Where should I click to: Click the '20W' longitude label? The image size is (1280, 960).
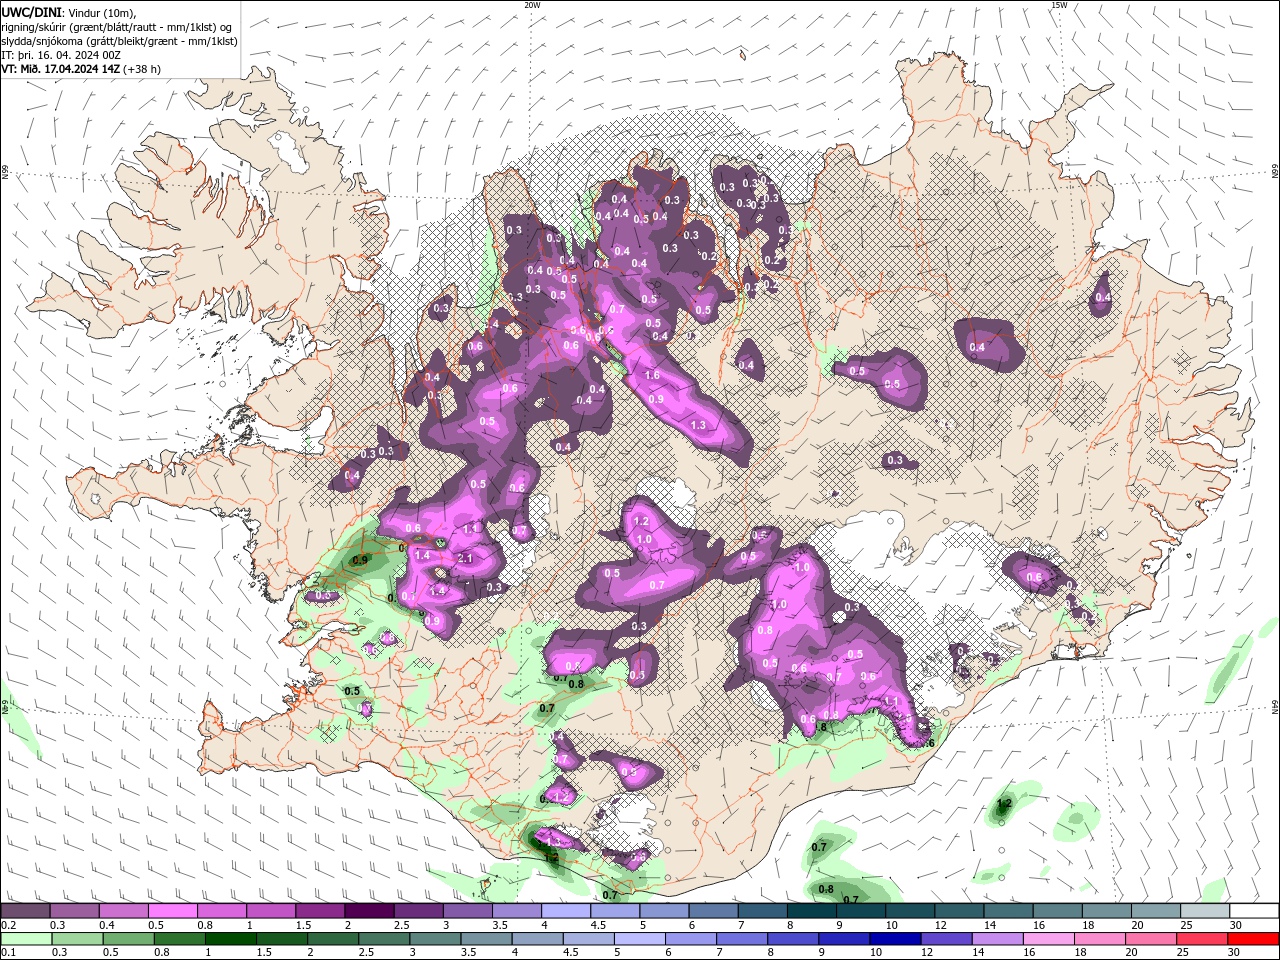pos(532,5)
